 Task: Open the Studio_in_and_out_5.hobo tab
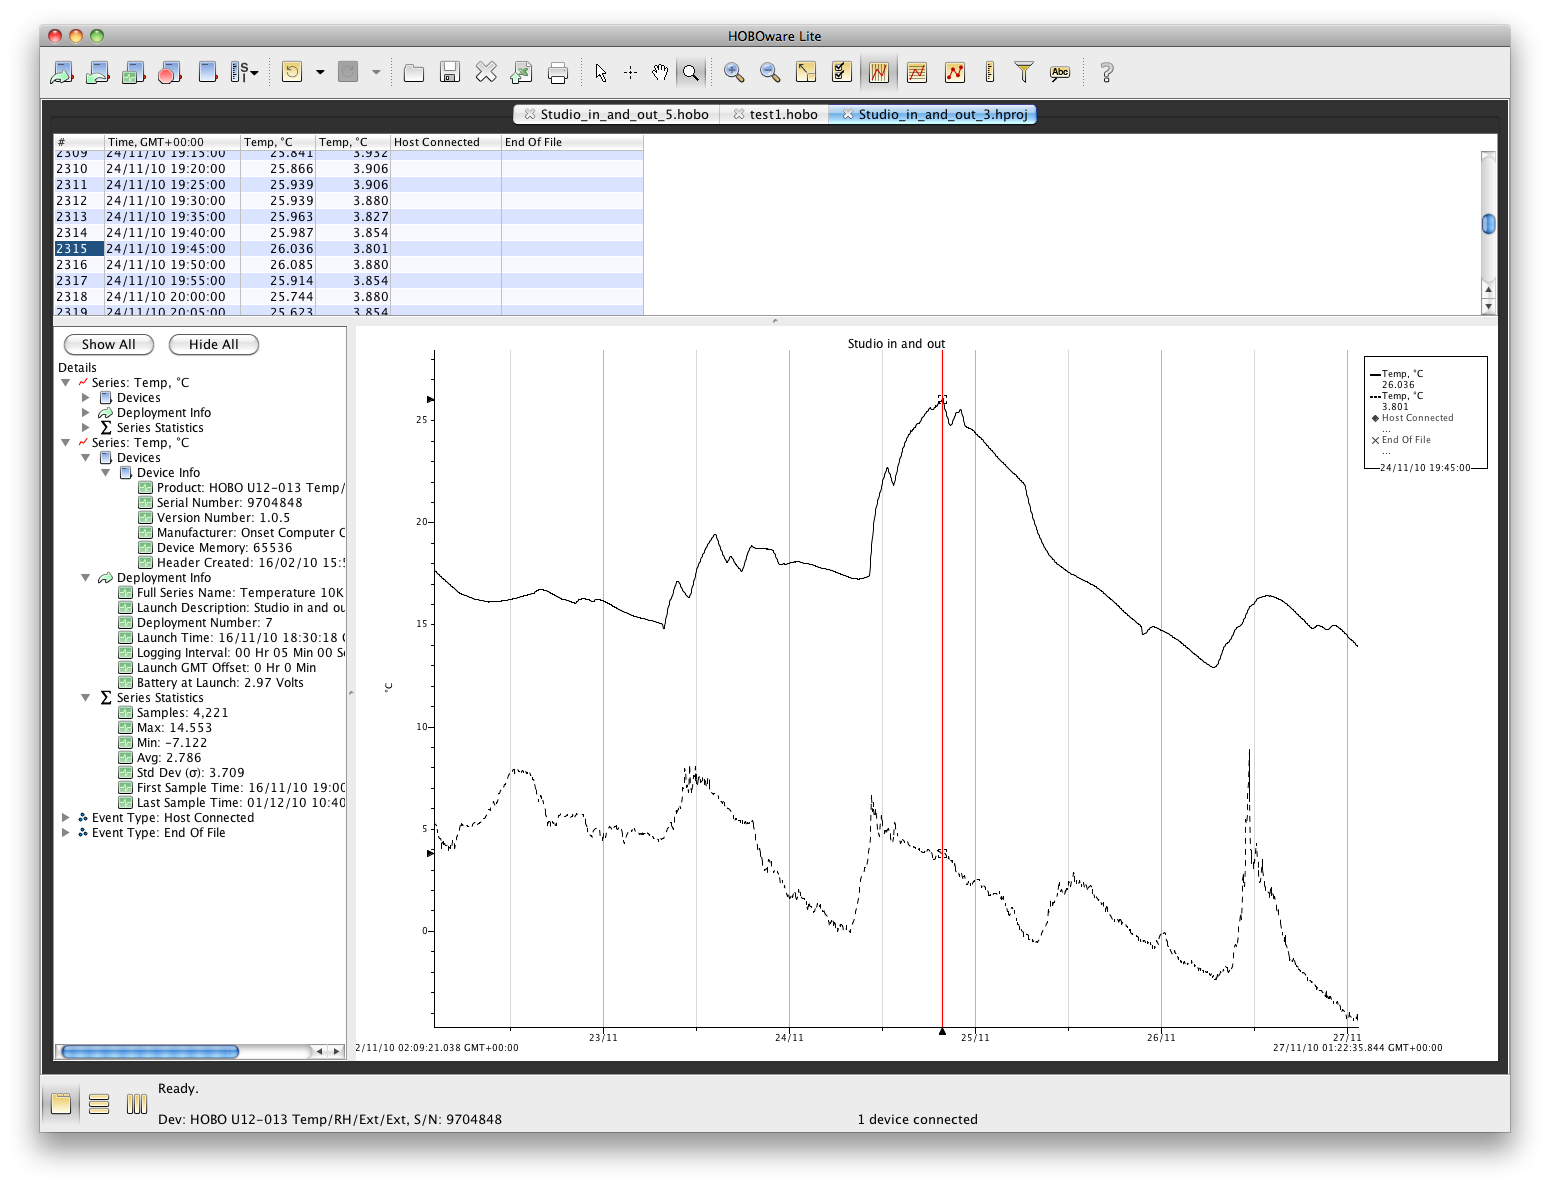[624, 114]
